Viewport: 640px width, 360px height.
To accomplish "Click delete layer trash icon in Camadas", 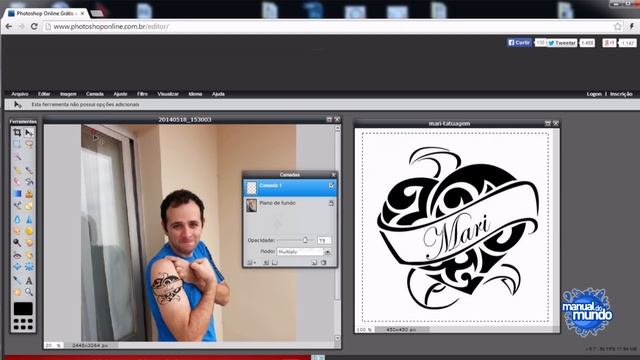I will click(324, 262).
